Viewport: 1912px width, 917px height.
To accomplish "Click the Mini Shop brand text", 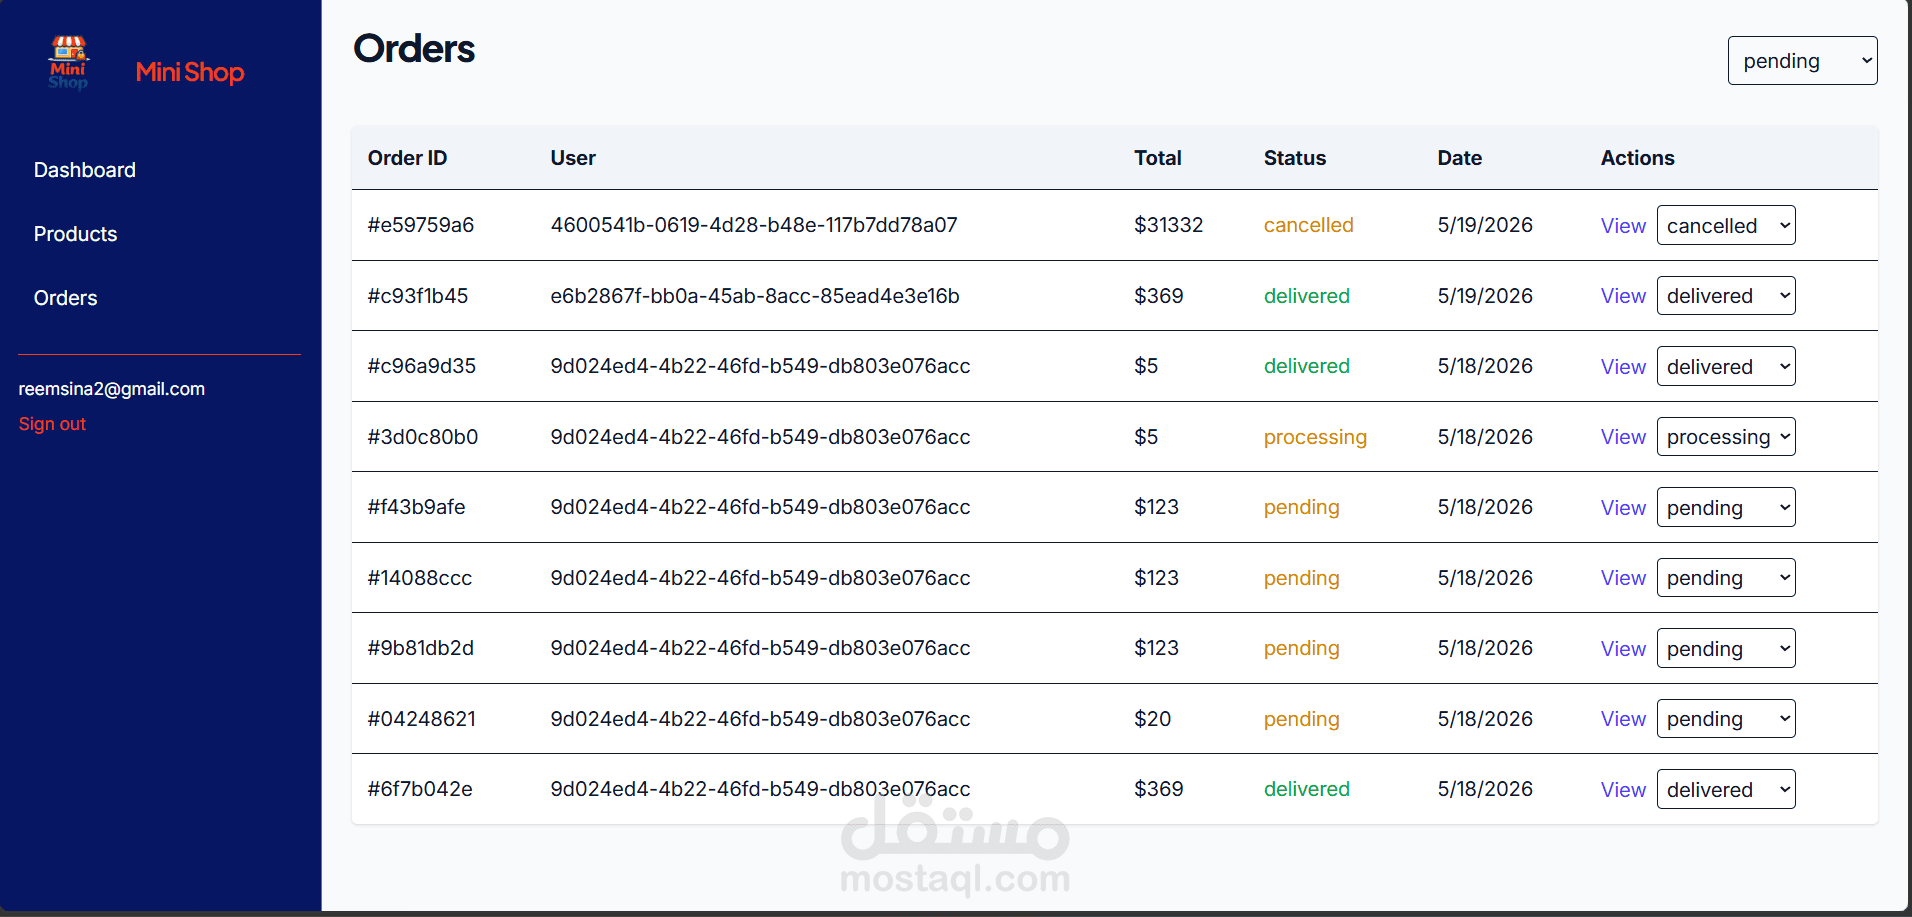I will coord(190,72).
